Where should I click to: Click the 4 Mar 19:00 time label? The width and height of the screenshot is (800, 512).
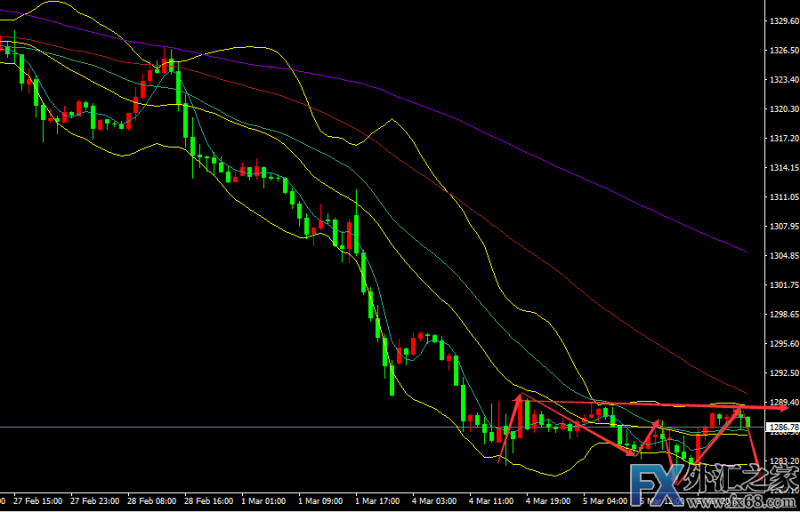point(549,501)
